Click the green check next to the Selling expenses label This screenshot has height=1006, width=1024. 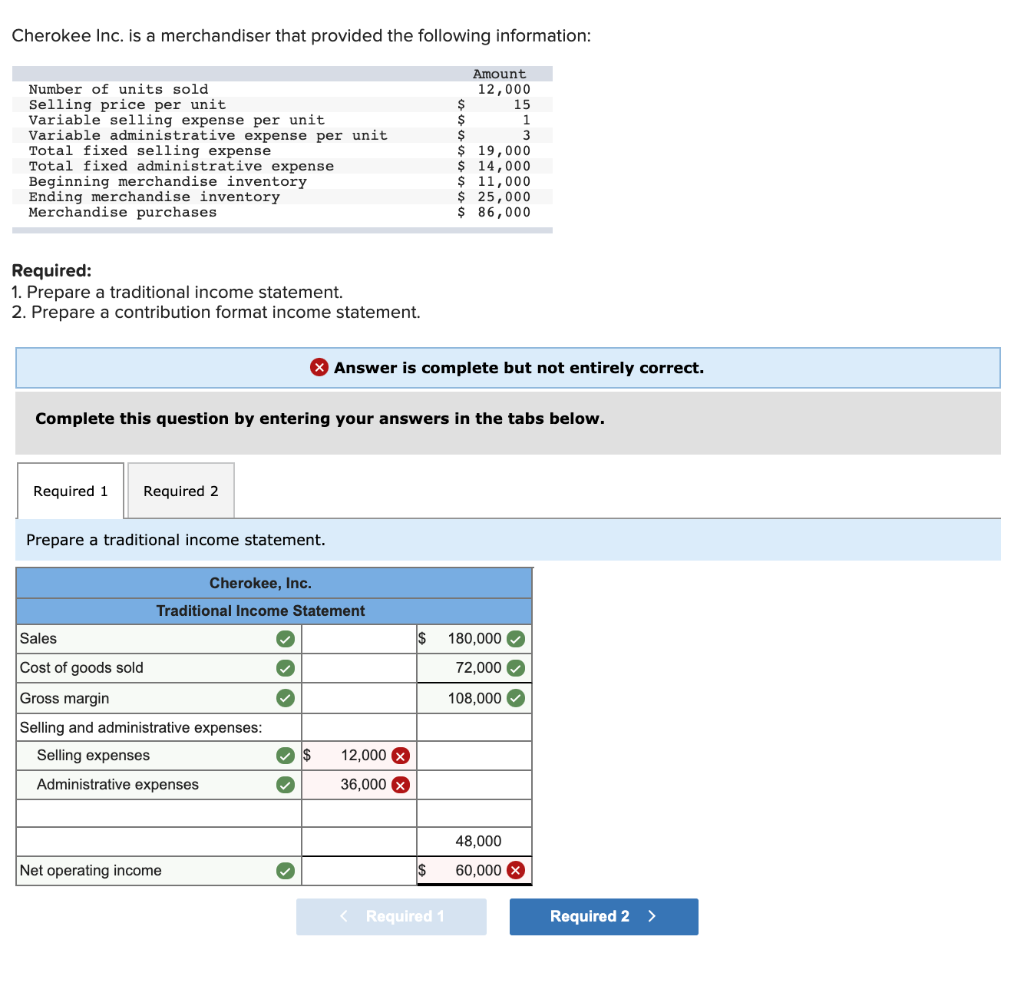[285, 756]
